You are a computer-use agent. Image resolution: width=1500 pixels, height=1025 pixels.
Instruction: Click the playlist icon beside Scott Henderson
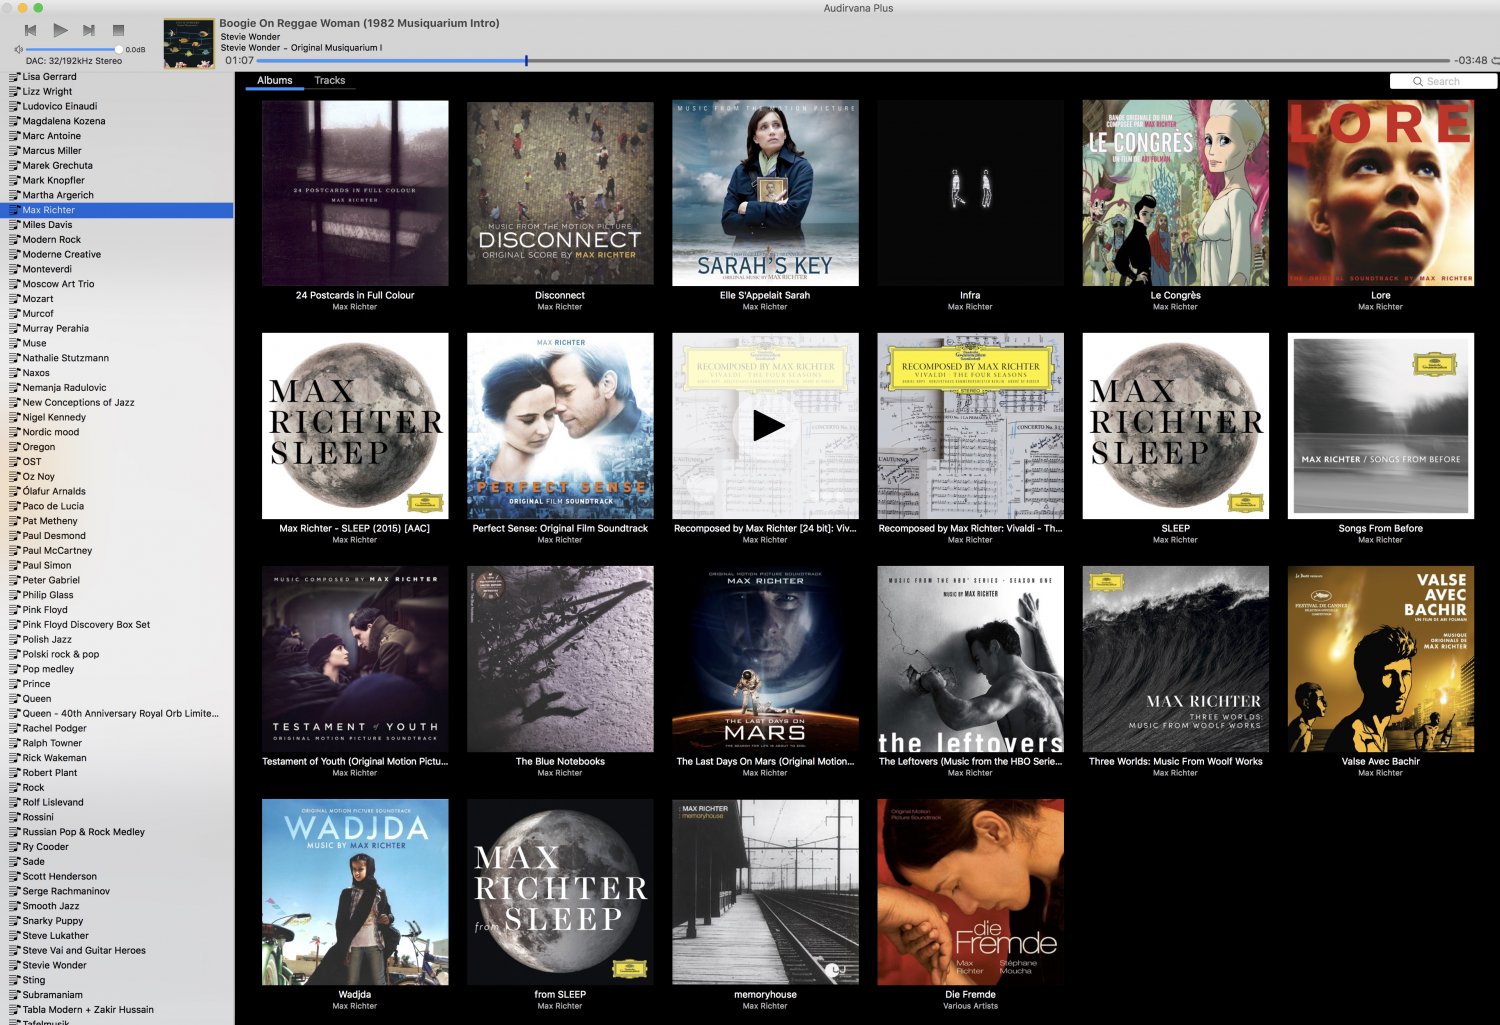tap(14, 877)
